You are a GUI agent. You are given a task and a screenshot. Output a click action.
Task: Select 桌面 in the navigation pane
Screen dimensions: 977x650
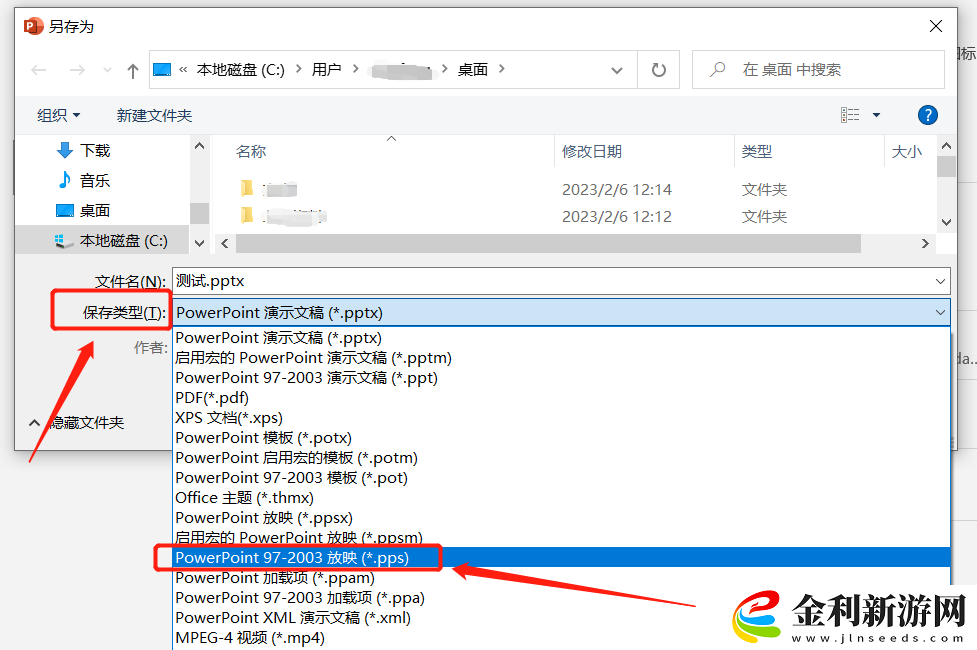tap(83, 210)
